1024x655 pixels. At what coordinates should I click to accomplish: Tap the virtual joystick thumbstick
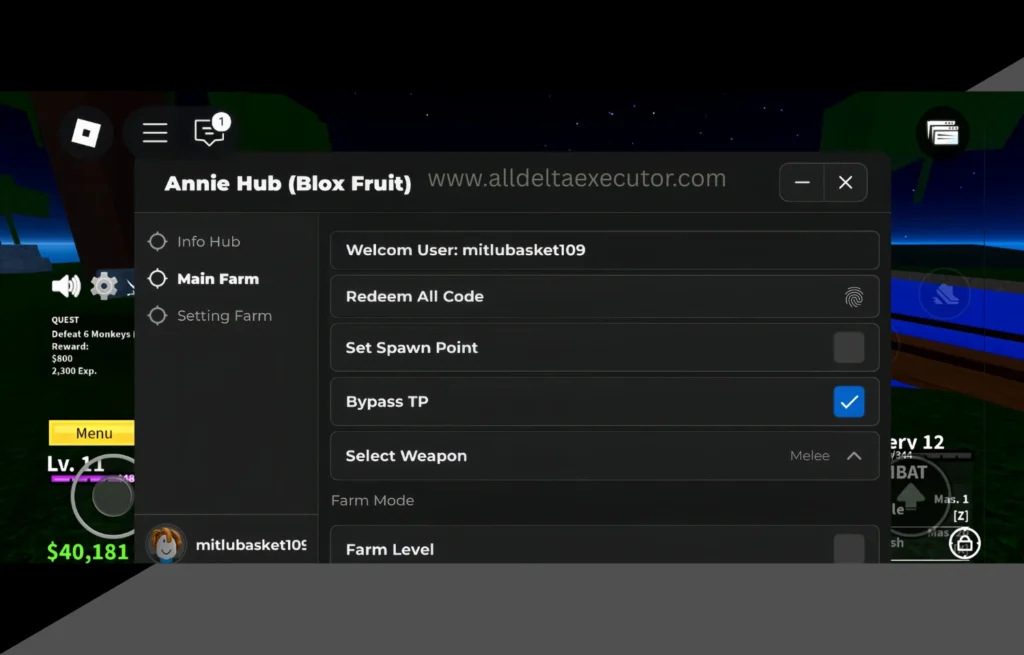(x=111, y=497)
